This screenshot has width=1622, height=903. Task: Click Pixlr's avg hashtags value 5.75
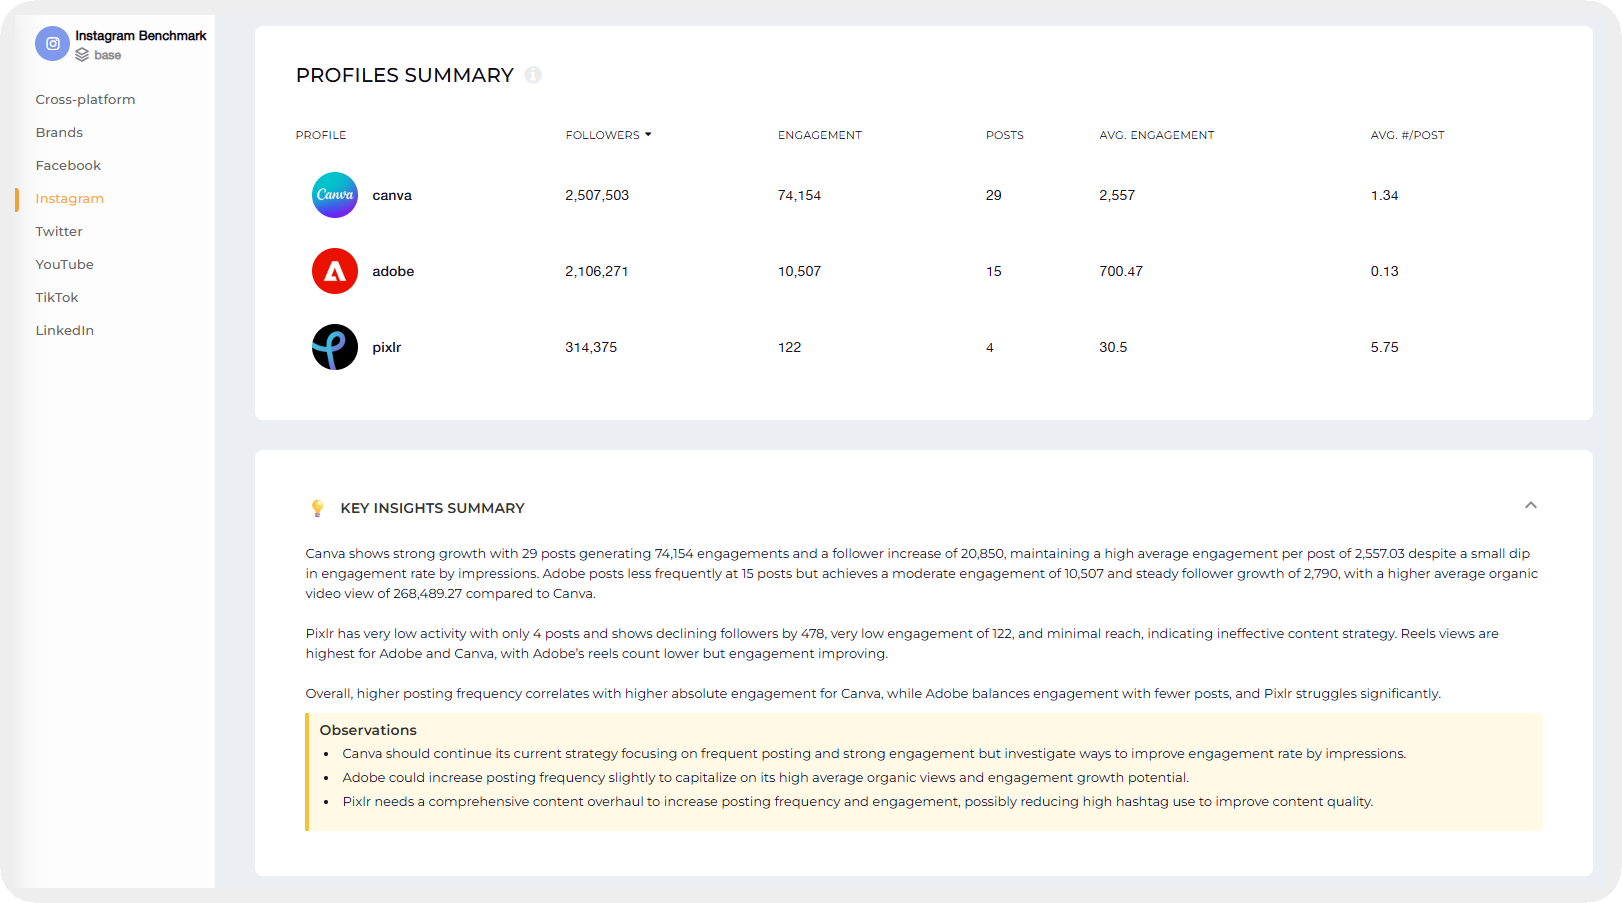point(1385,347)
